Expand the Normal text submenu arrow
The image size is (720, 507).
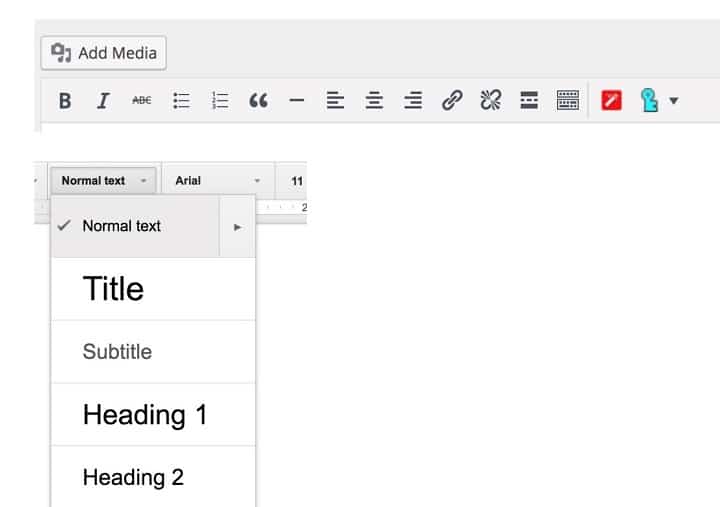click(x=237, y=227)
